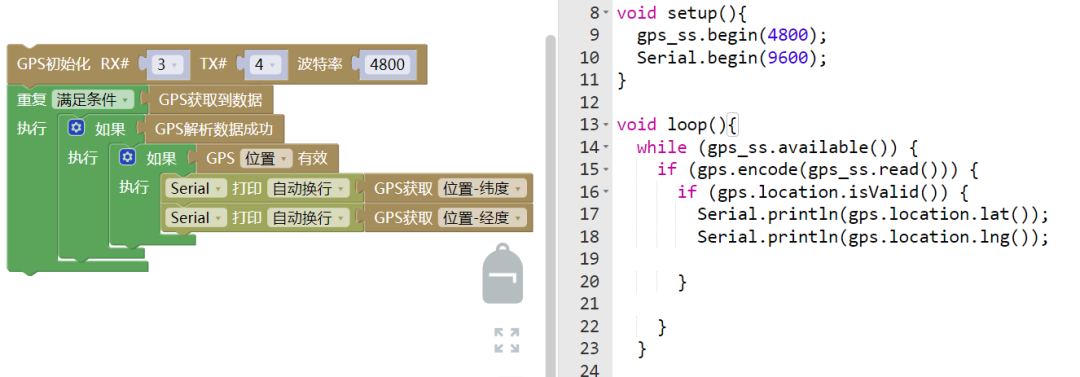
Task: Open the Serial dropdown beside 位置-纬度
Action: coord(196,187)
